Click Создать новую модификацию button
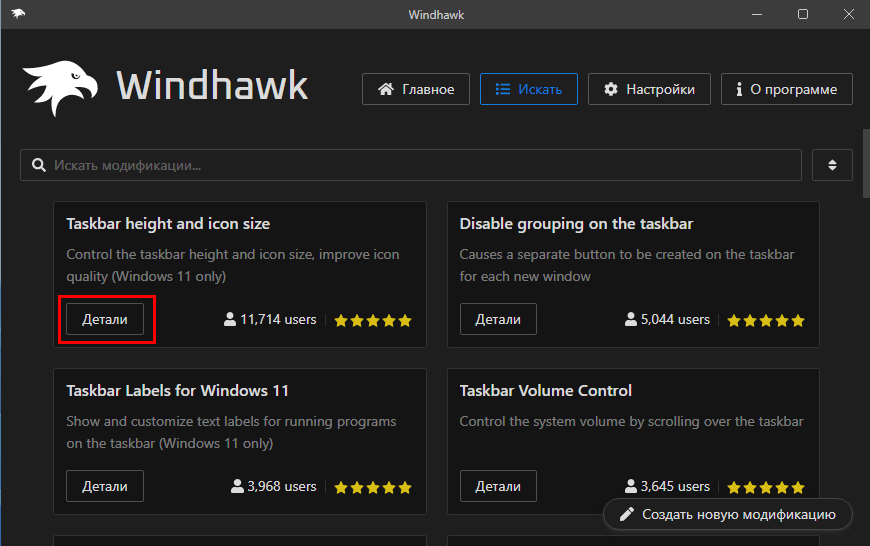870x546 pixels. (727, 514)
